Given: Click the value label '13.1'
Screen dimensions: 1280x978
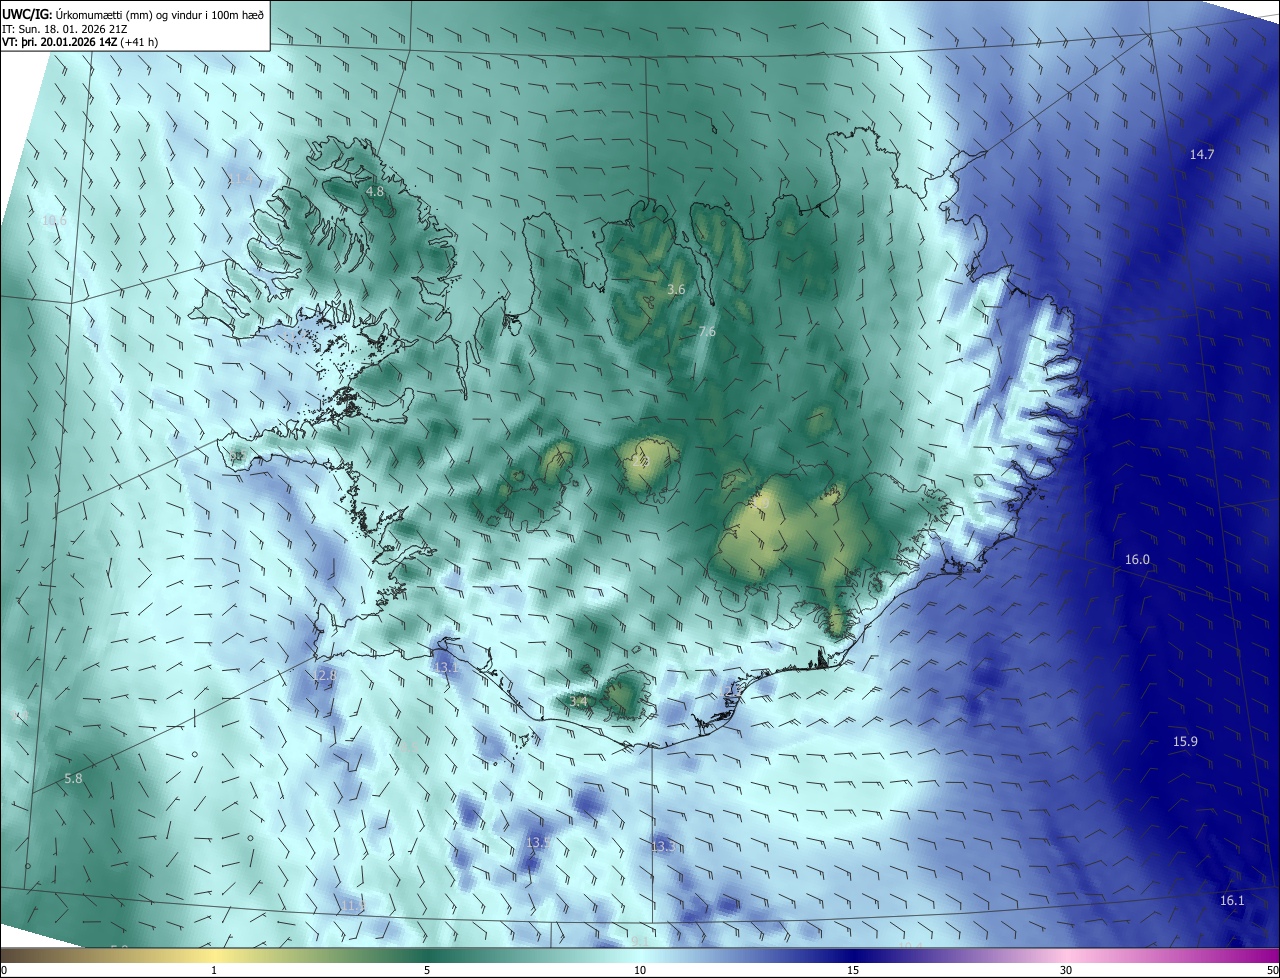Looking at the screenshot, I should [x=446, y=667].
